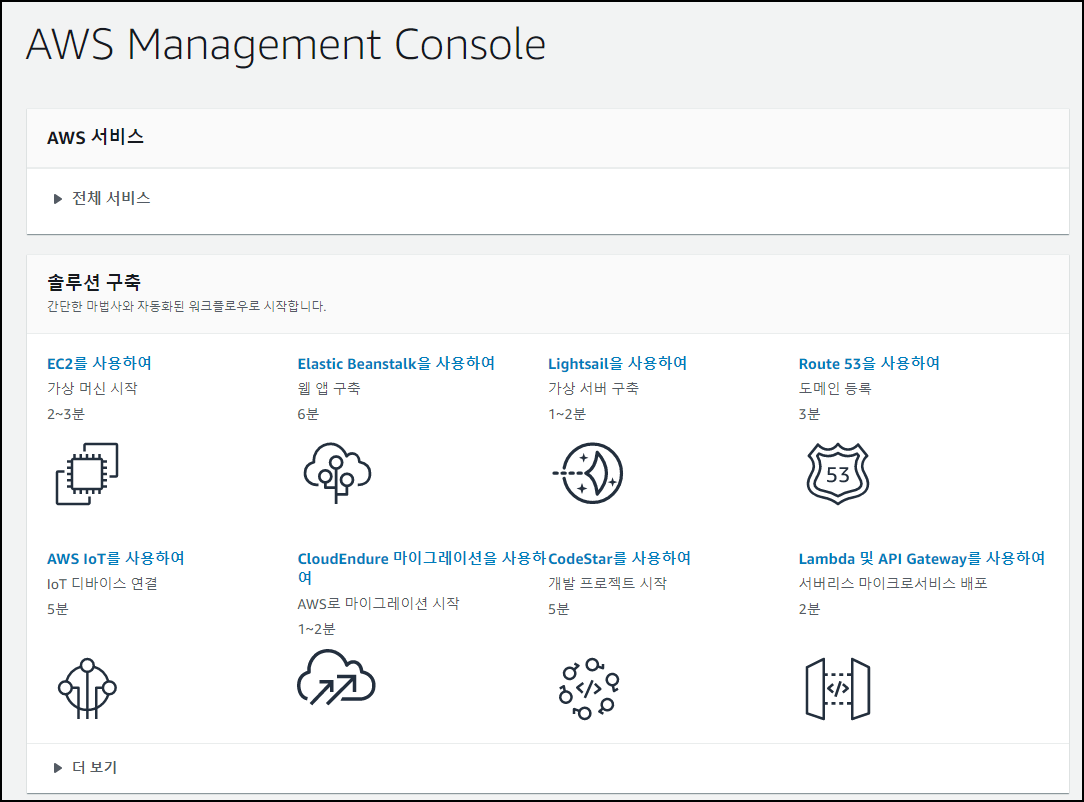Click the AWS IoT를 사용하여 link

tap(112, 559)
